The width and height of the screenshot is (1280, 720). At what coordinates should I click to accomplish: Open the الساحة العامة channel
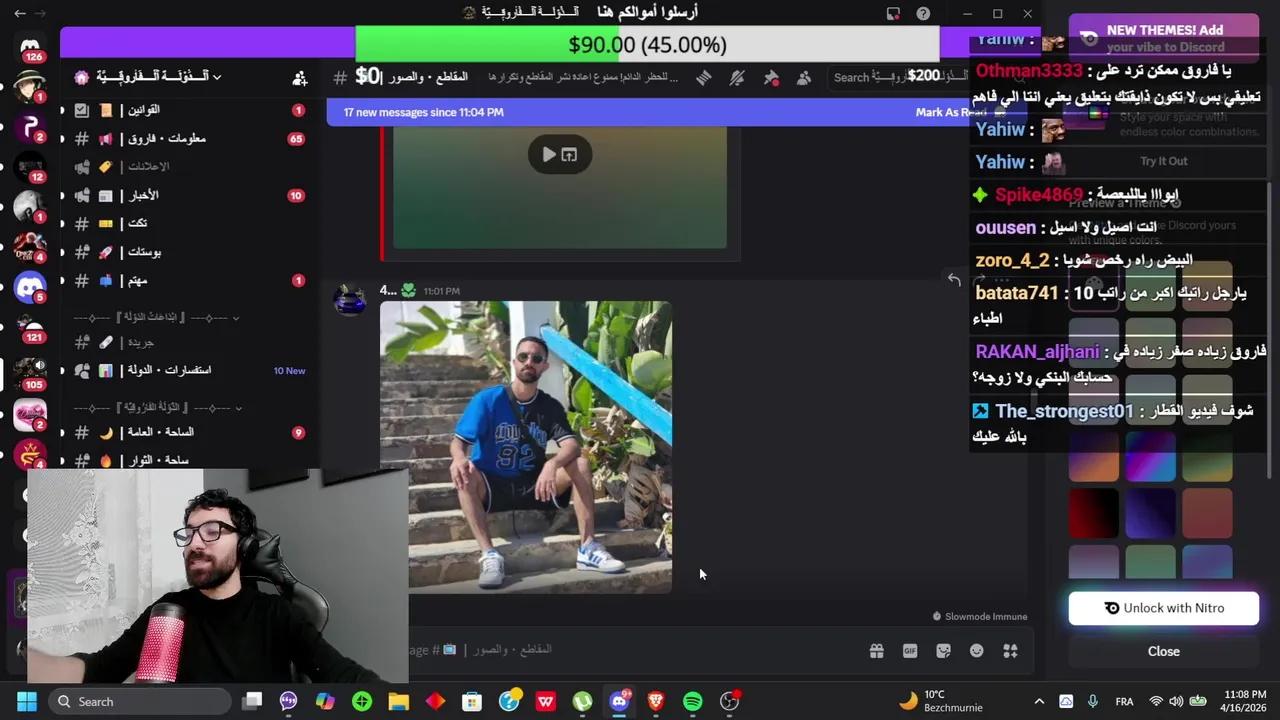(190, 432)
